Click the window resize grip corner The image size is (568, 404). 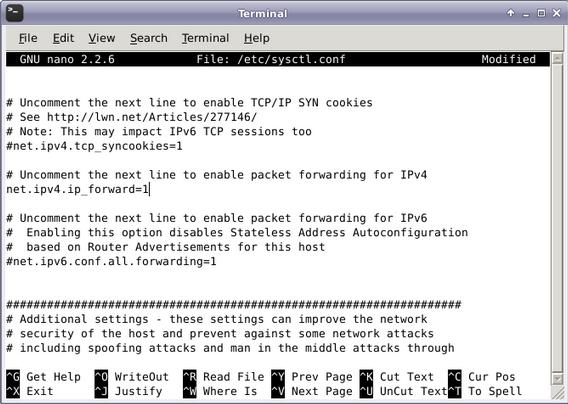[x=557, y=393]
